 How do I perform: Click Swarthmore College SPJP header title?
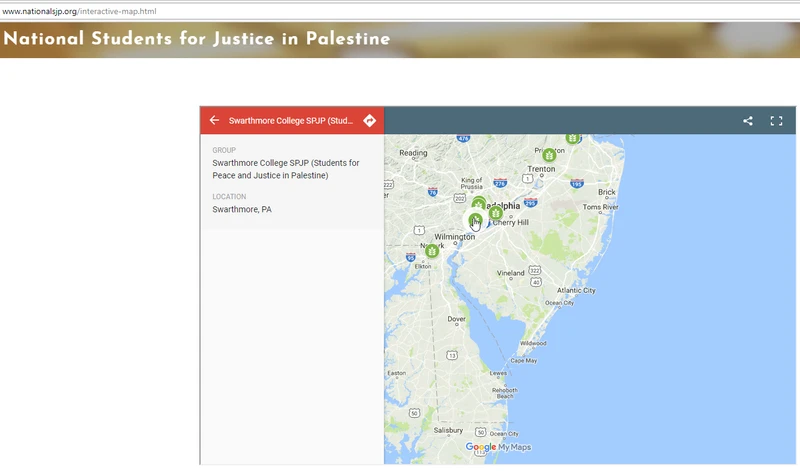point(291,121)
